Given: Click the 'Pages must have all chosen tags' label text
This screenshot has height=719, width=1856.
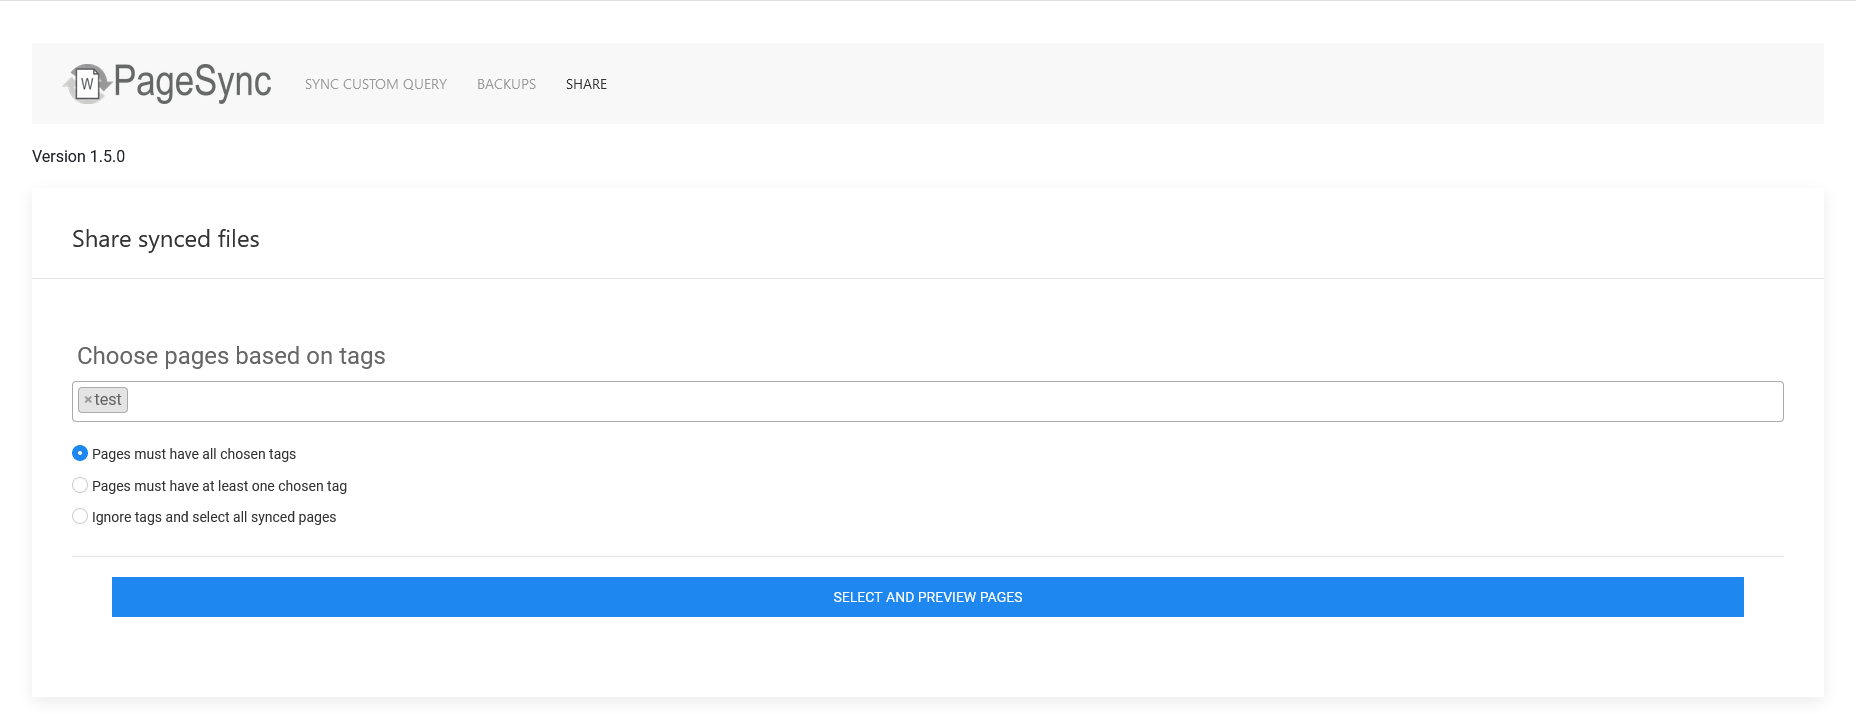Looking at the screenshot, I should (194, 454).
